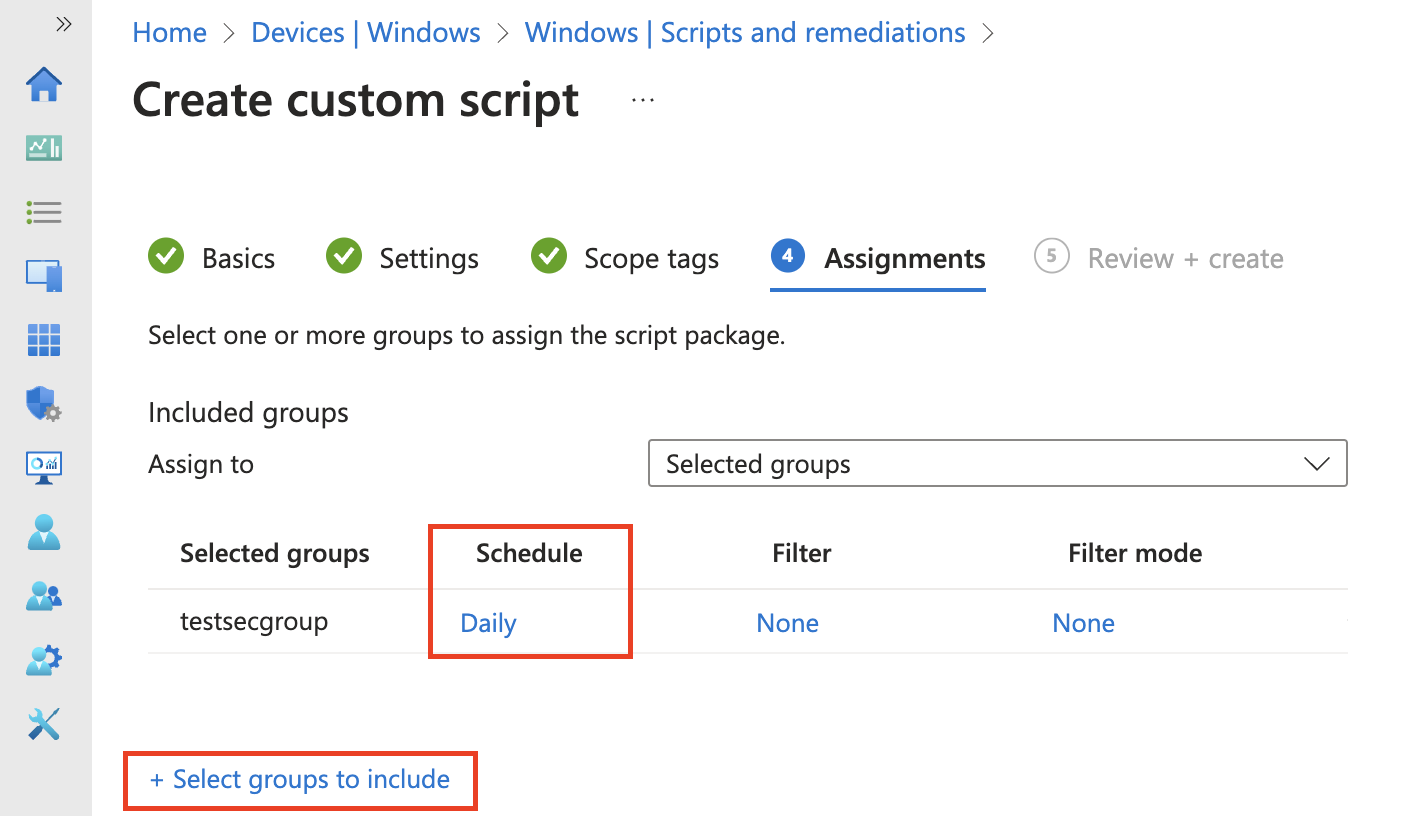The height and width of the screenshot is (816, 1416).
Task: Click Select groups to include
Action: (300, 780)
